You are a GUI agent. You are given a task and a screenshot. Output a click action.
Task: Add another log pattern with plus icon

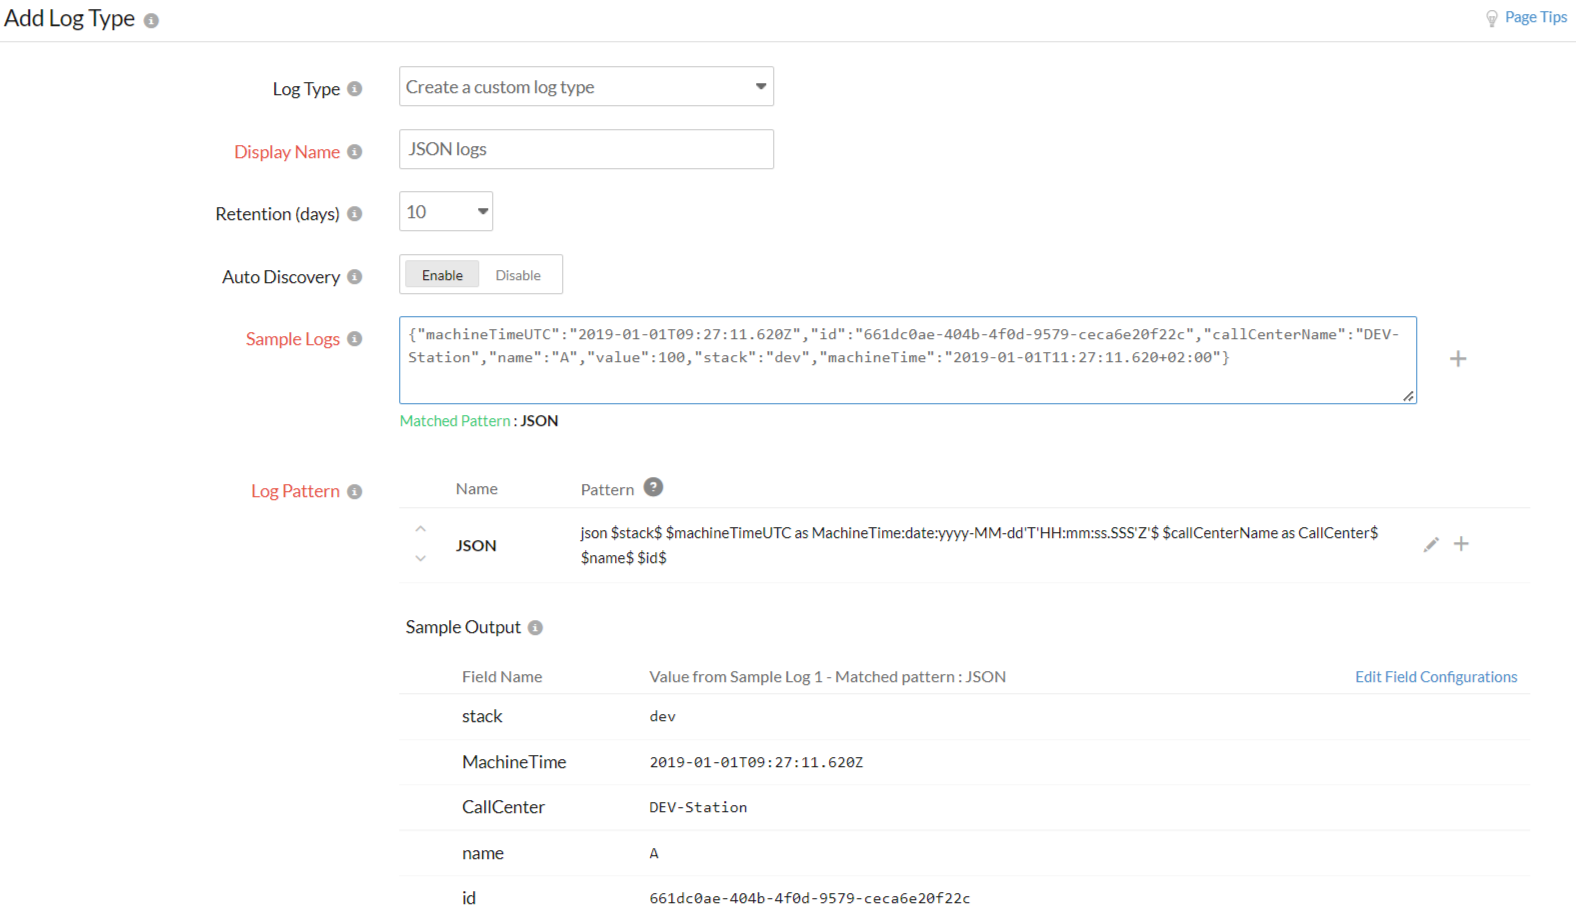pyautogui.click(x=1461, y=544)
